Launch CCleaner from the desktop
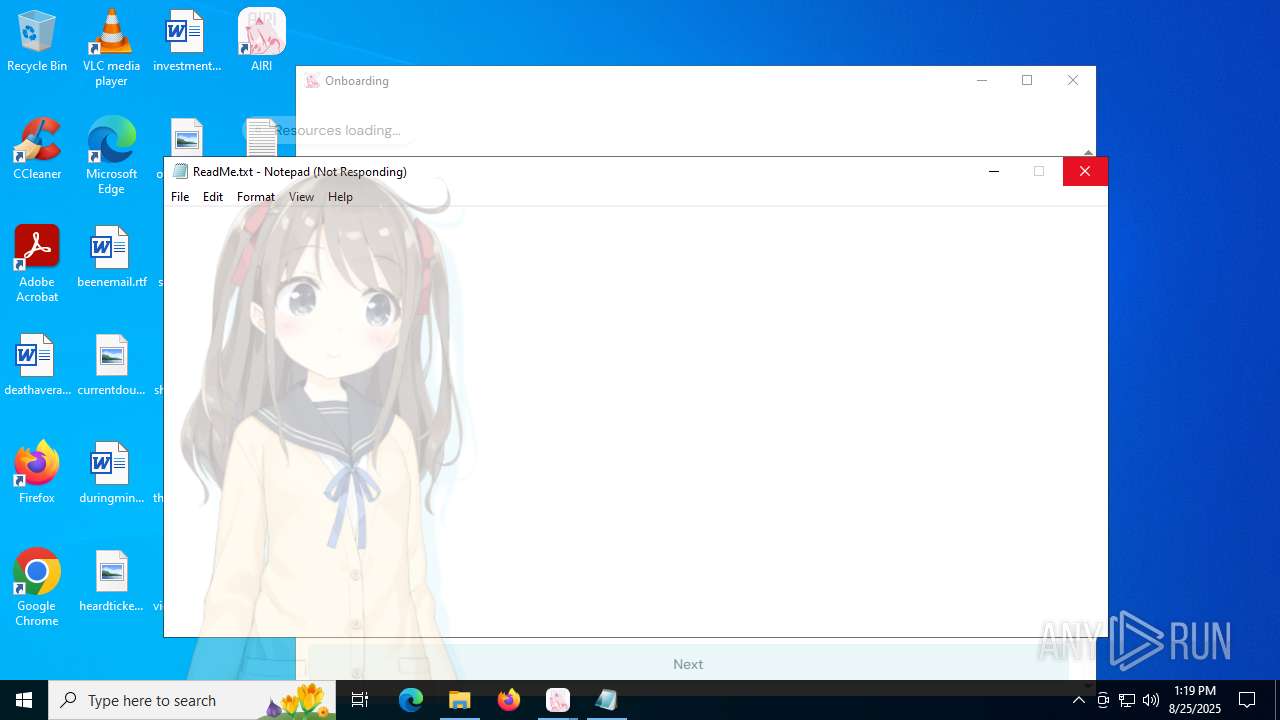 [37, 150]
